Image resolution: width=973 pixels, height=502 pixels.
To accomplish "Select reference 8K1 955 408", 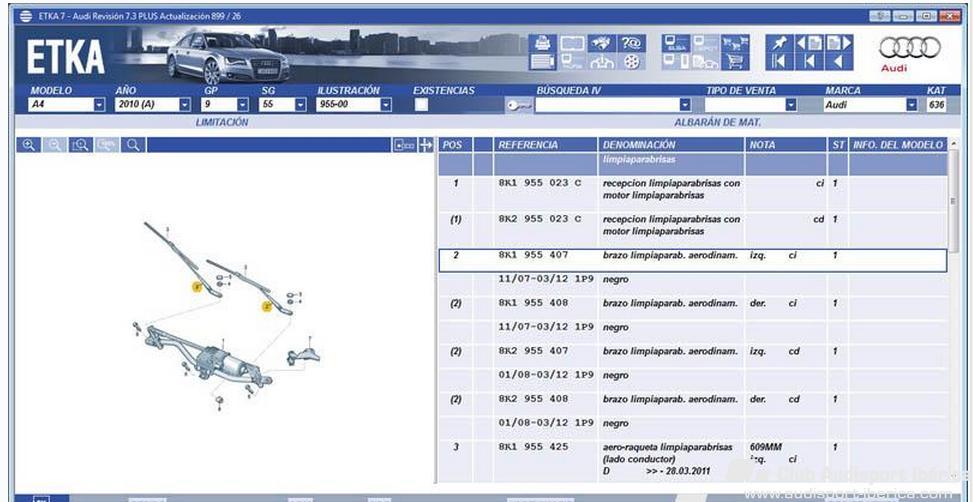I will 533,303.
